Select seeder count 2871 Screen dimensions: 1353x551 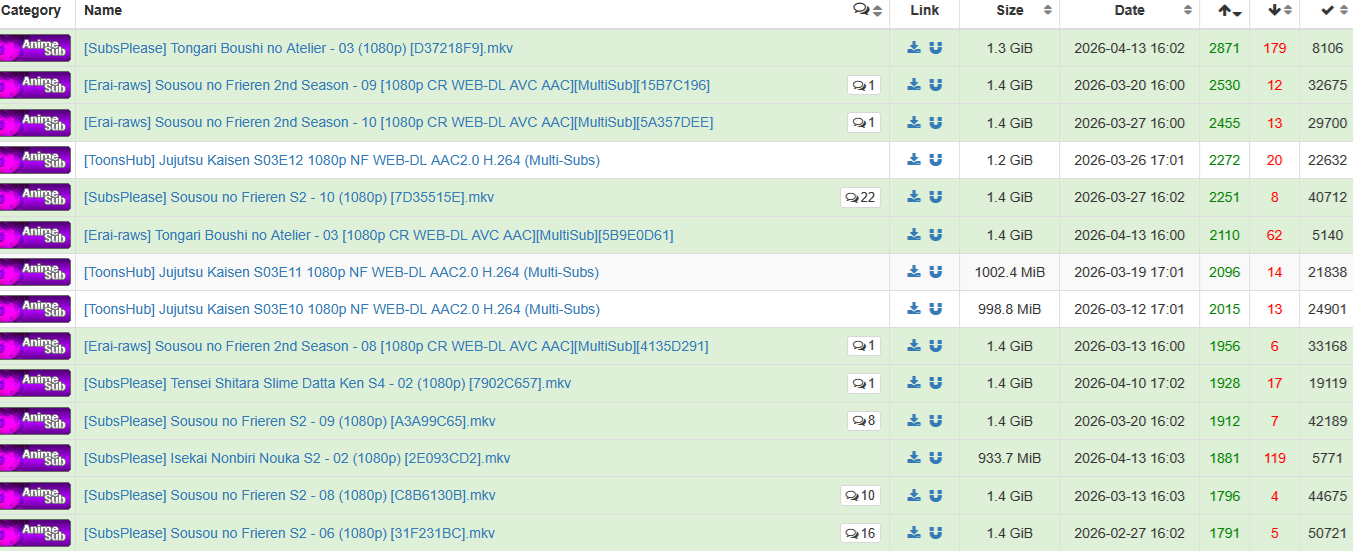coord(1224,48)
